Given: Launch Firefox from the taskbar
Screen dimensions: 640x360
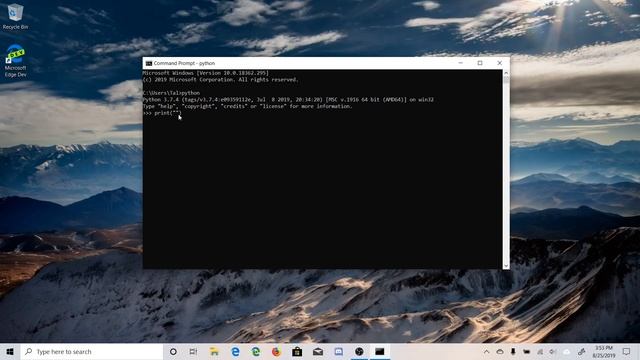Looking at the screenshot, I should tap(276, 351).
